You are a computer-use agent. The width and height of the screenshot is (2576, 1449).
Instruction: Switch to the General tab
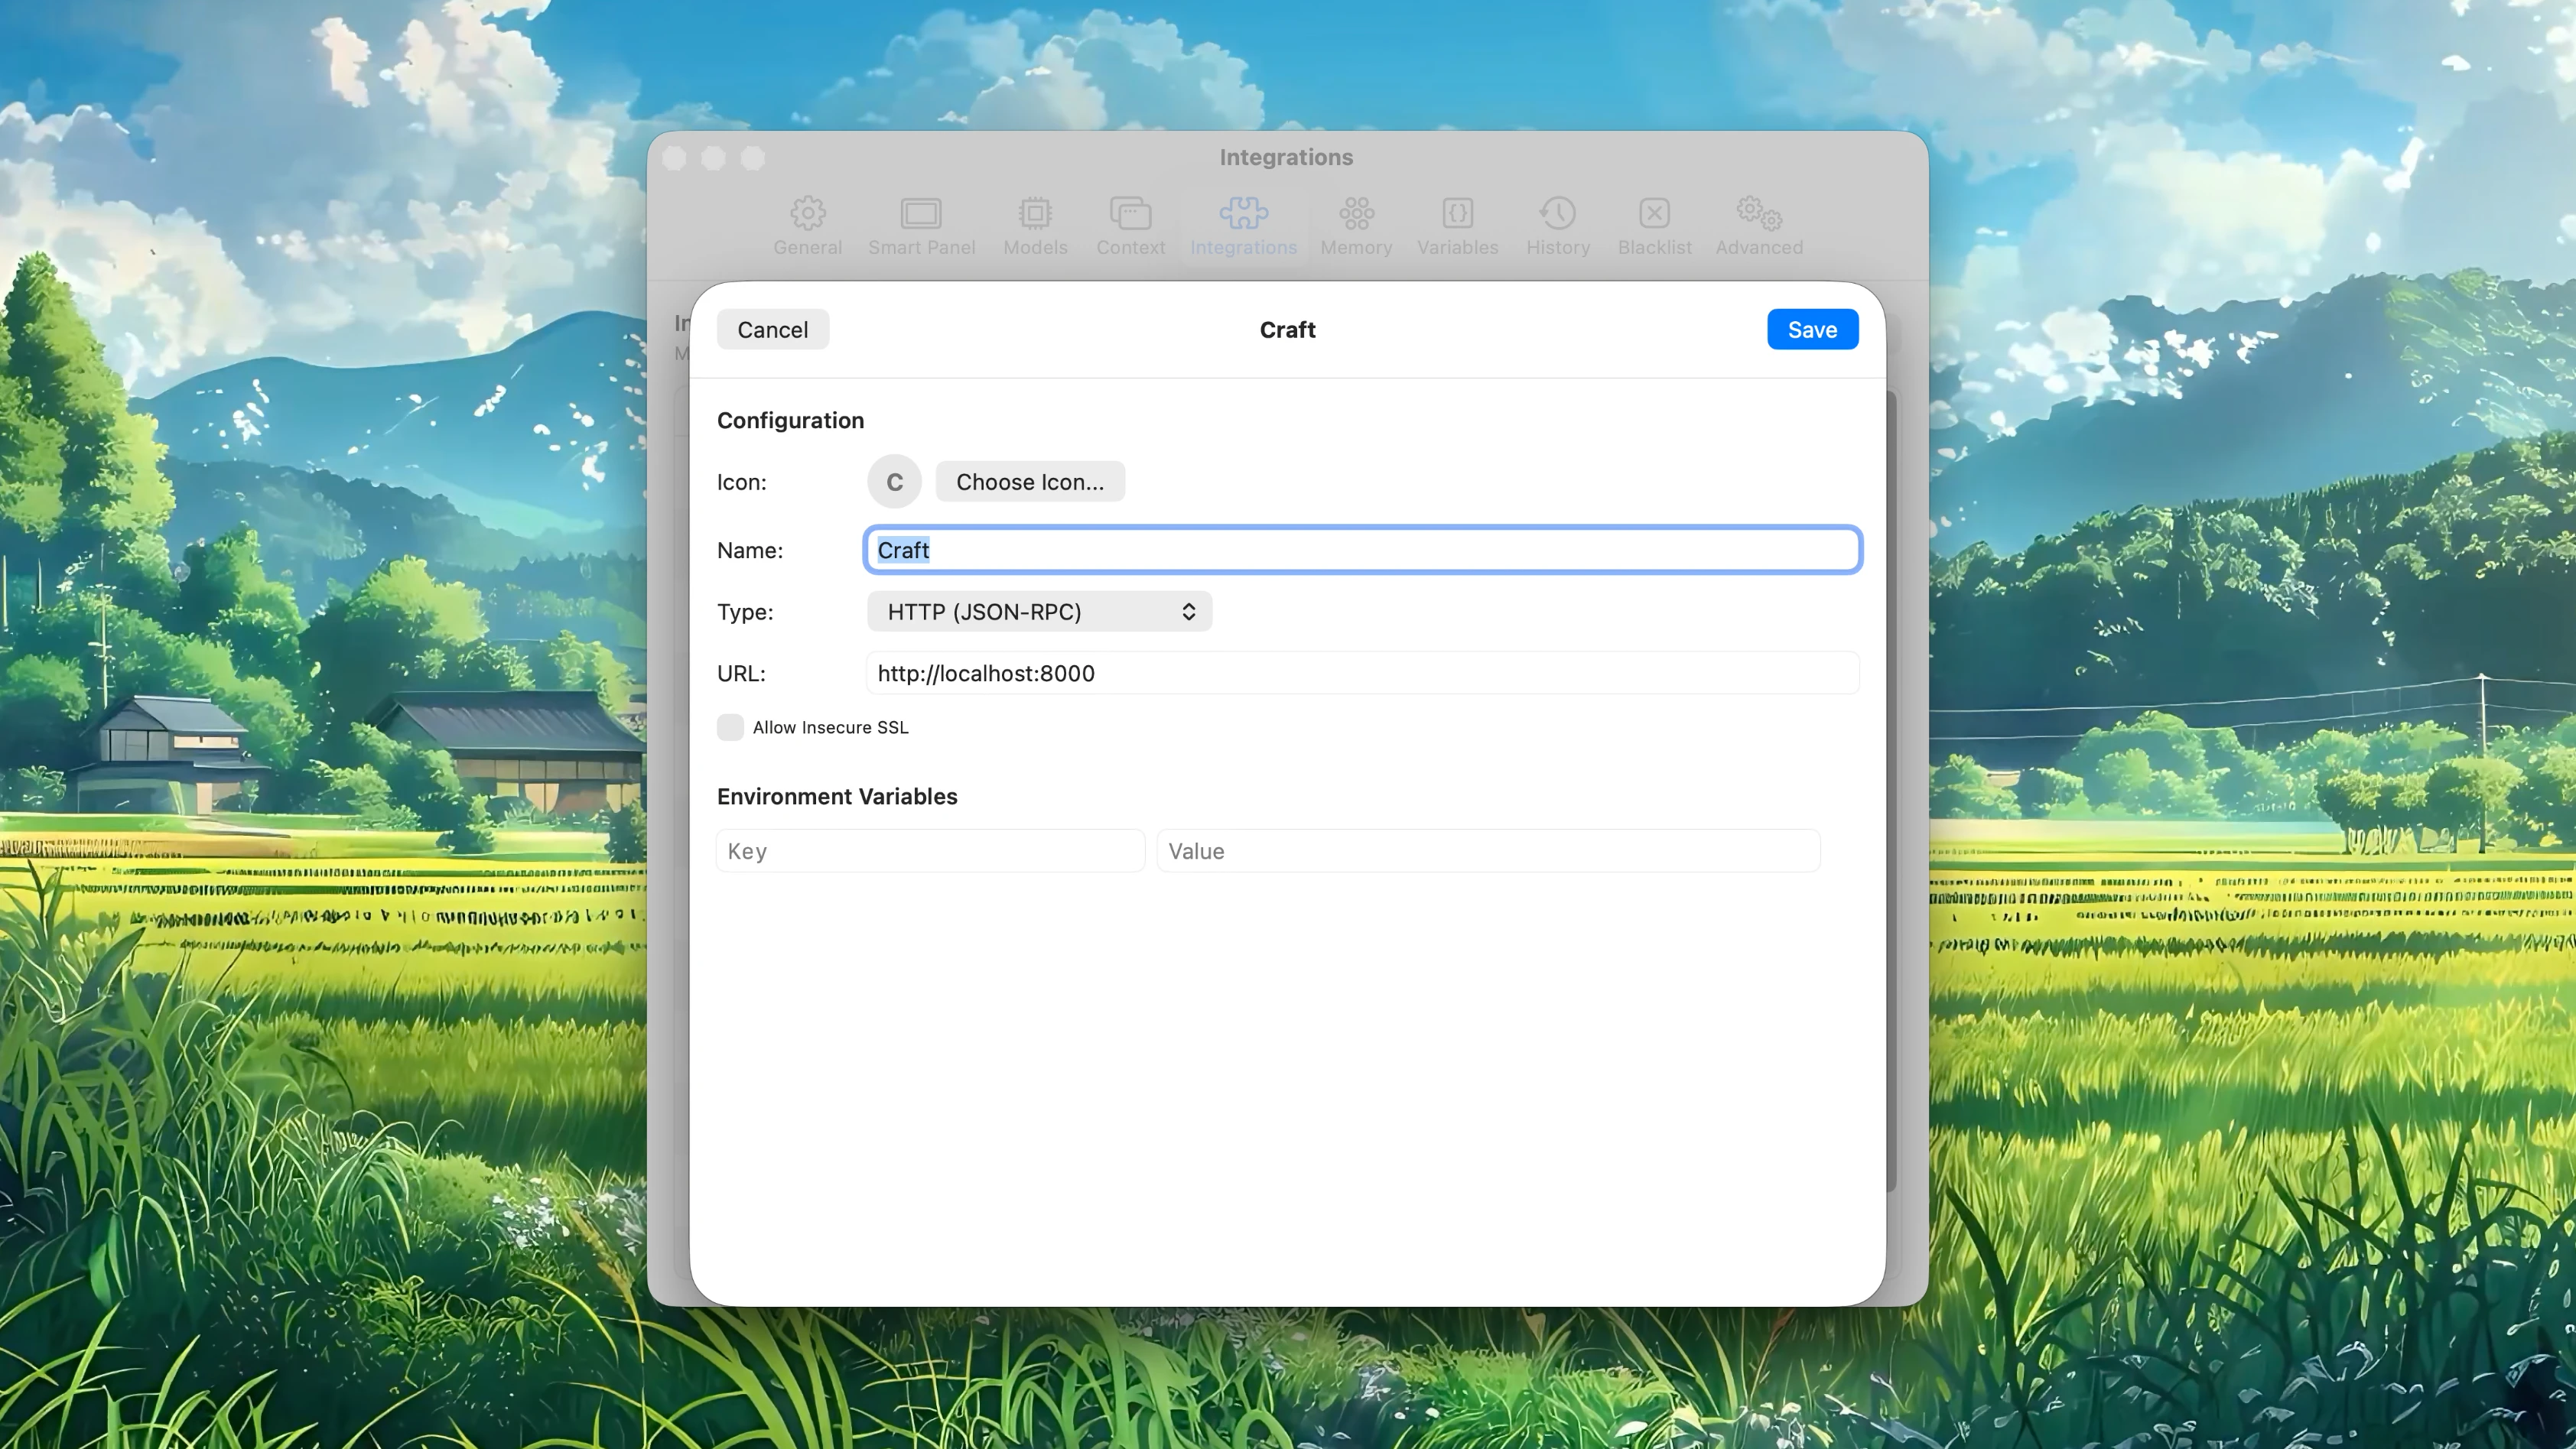(807, 224)
